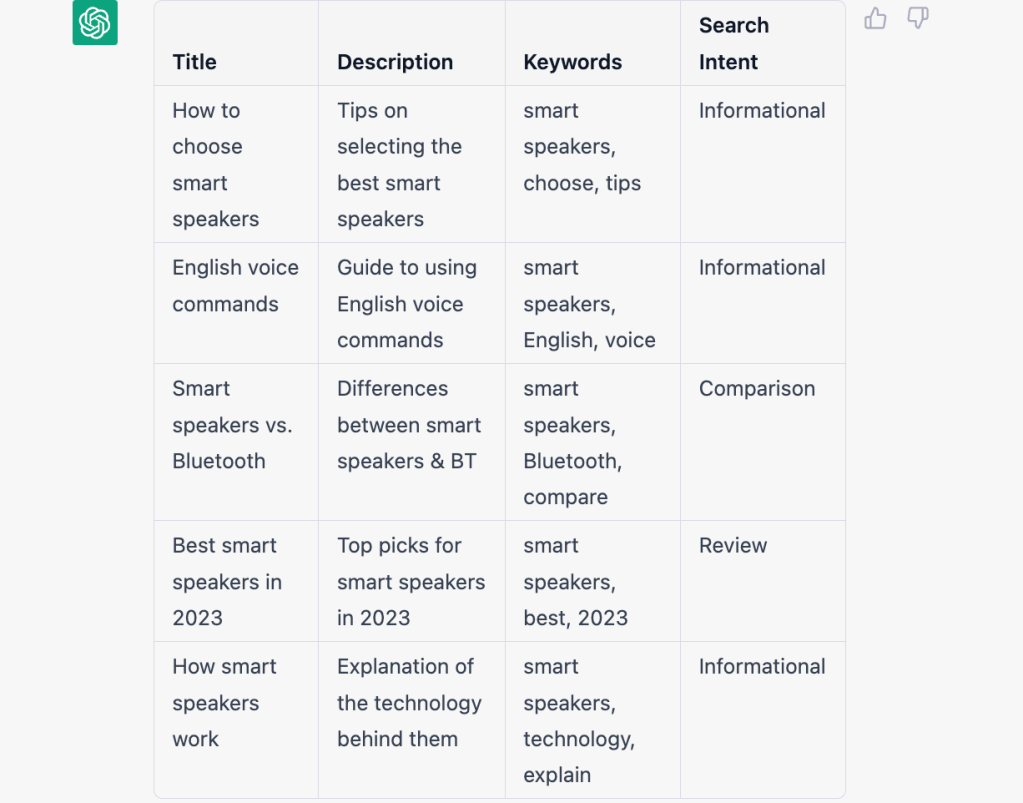Click the thumbs down feedback icon
This screenshot has height=803, width=1023.
click(918, 18)
